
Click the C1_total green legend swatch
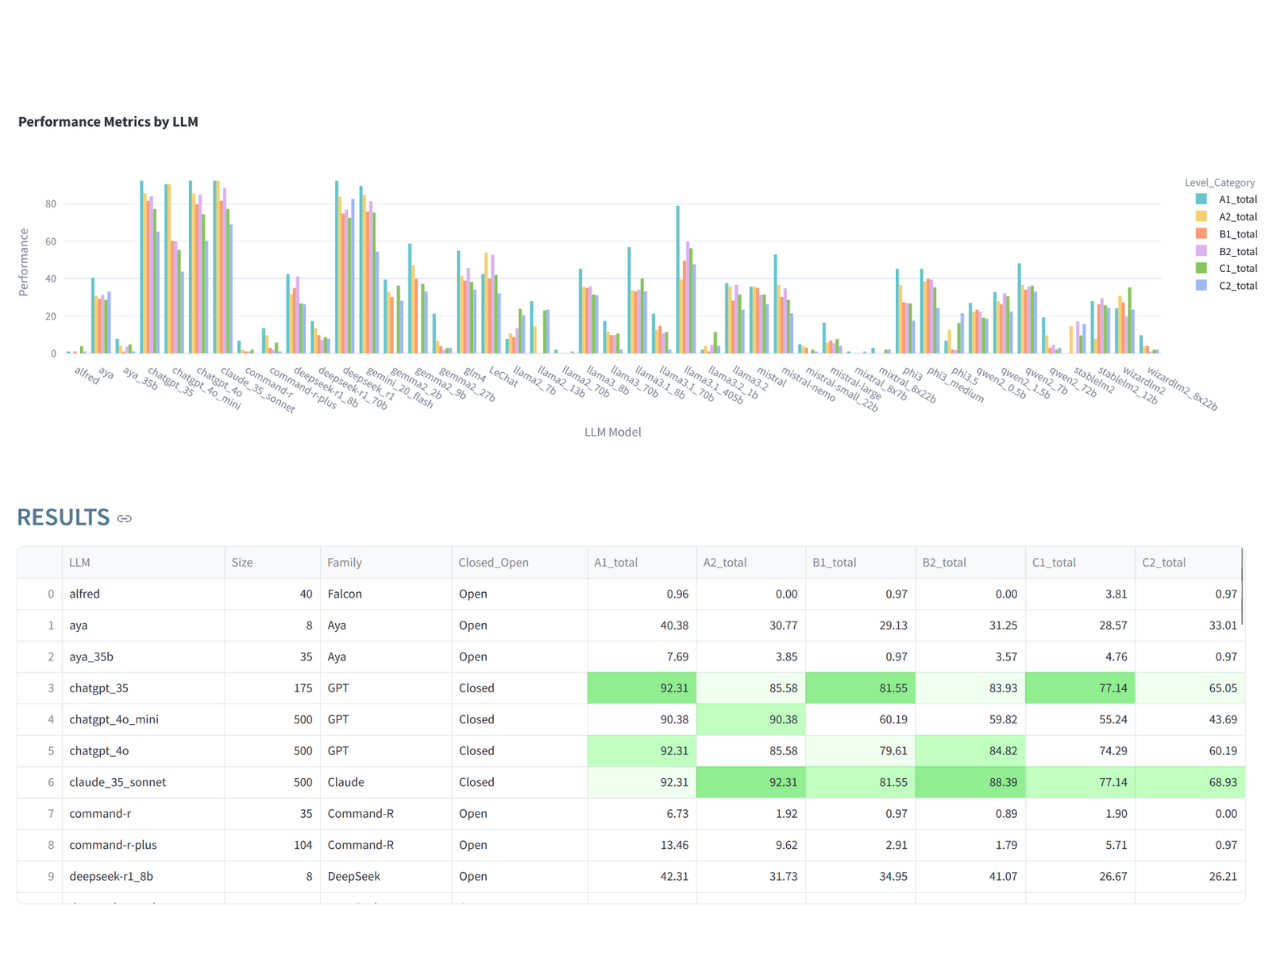pyautogui.click(x=1201, y=268)
